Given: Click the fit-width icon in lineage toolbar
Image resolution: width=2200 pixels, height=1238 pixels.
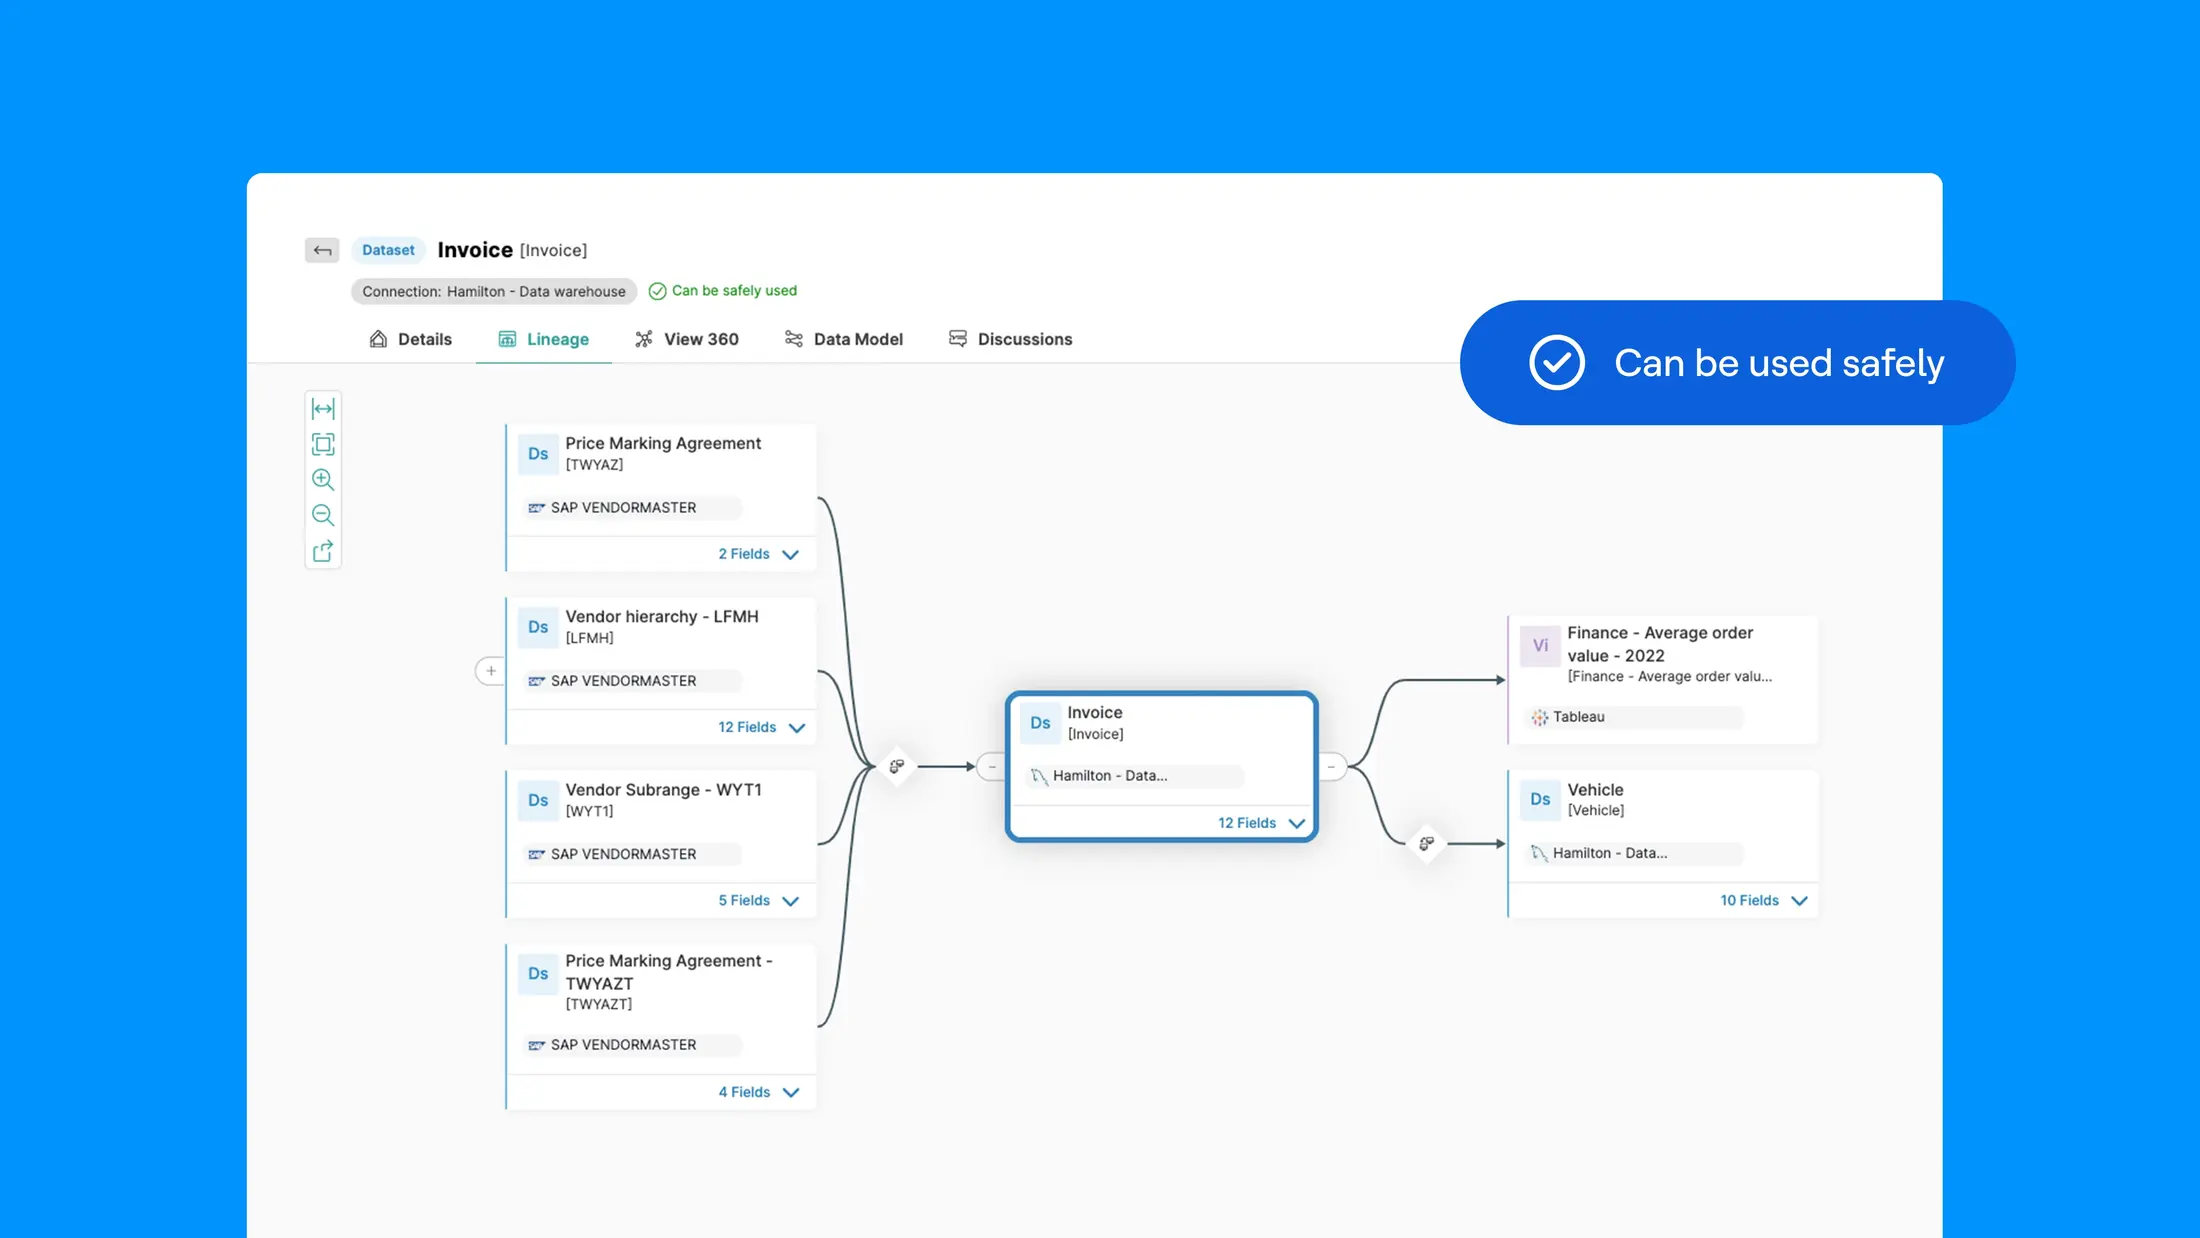Looking at the screenshot, I should coord(323,408).
